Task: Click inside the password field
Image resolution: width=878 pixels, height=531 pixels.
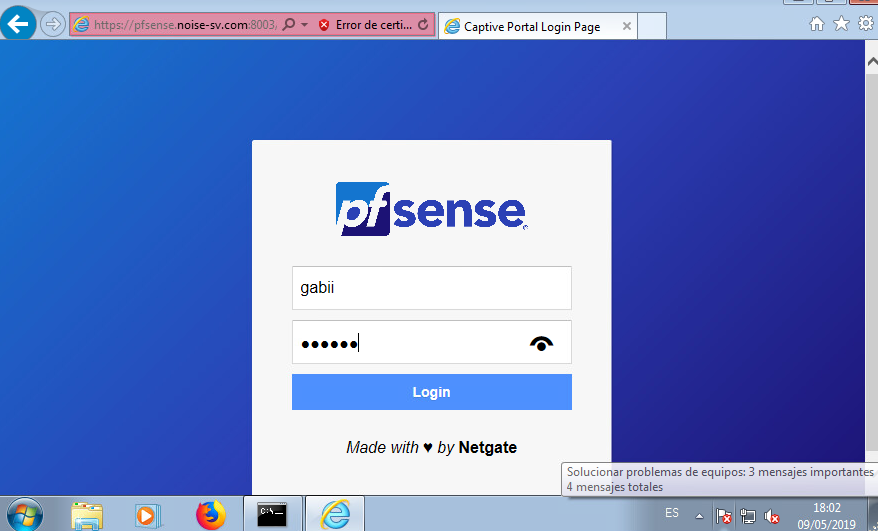Action: click(432, 342)
